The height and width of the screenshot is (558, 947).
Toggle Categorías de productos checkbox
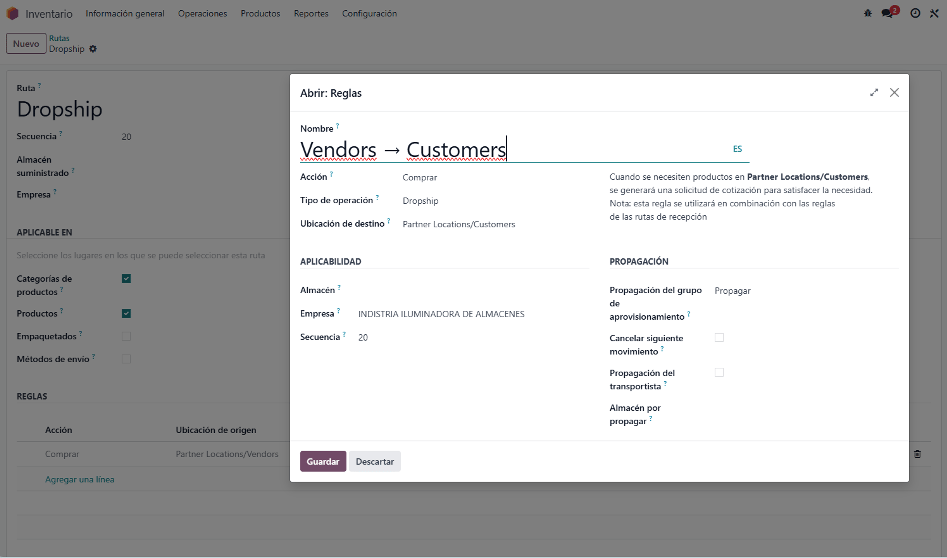tap(126, 279)
